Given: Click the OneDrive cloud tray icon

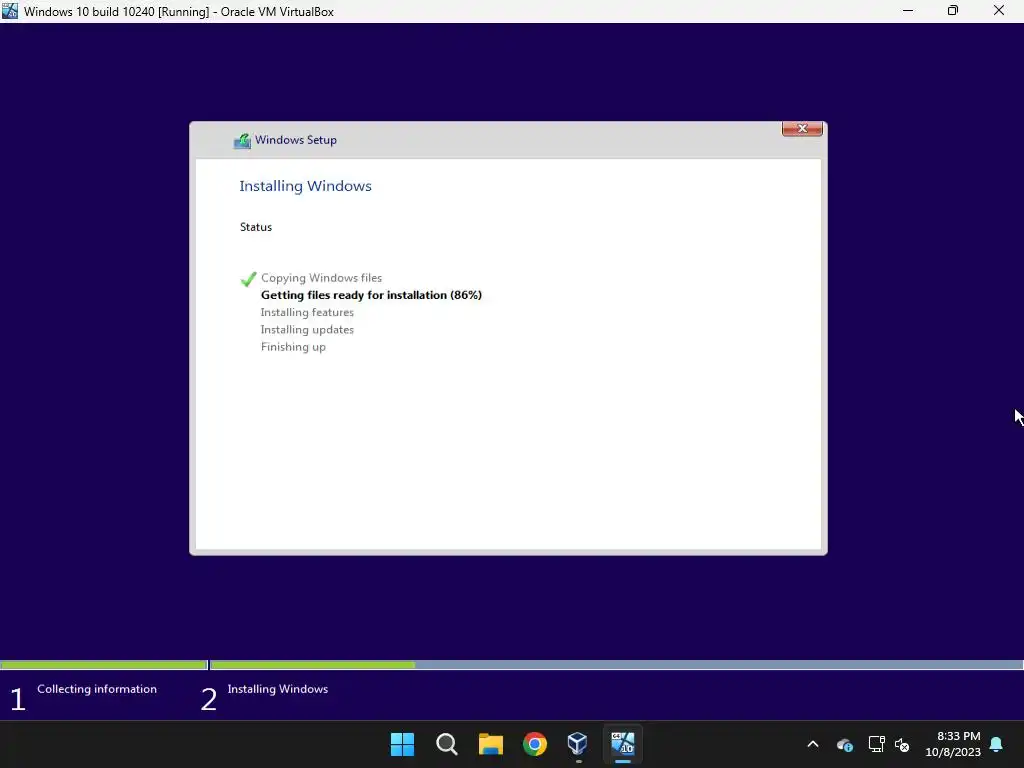Looking at the screenshot, I should pyautogui.click(x=844, y=744).
